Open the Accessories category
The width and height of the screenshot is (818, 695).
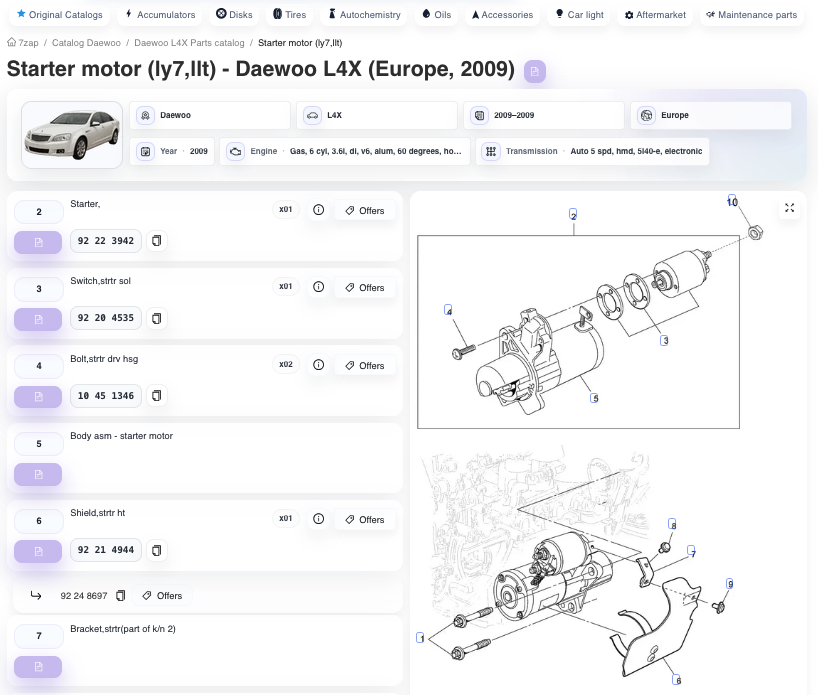tap(502, 15)
